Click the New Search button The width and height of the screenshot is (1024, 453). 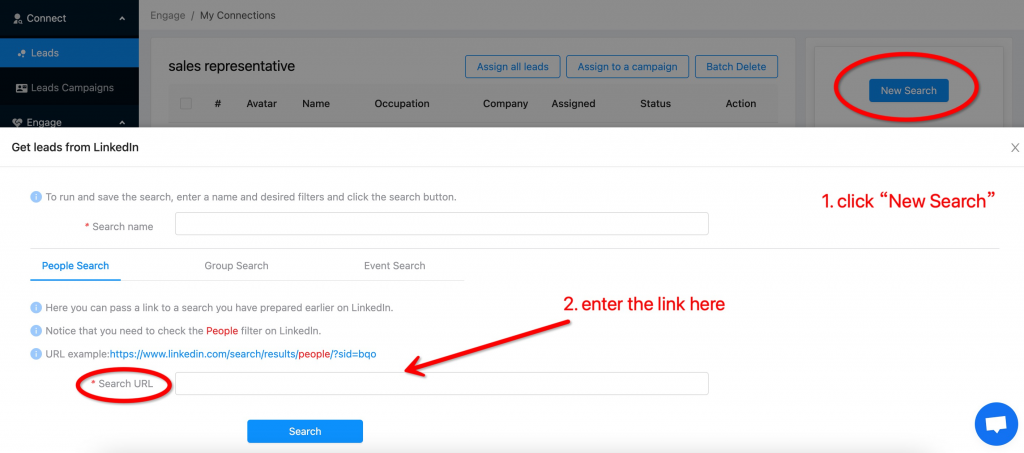(x=908, y=91)
